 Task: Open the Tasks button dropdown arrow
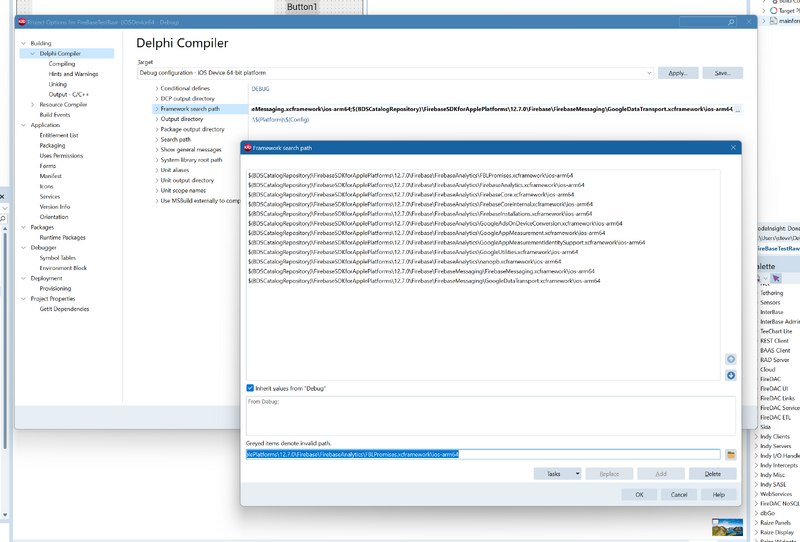click(x=577, y=474)
